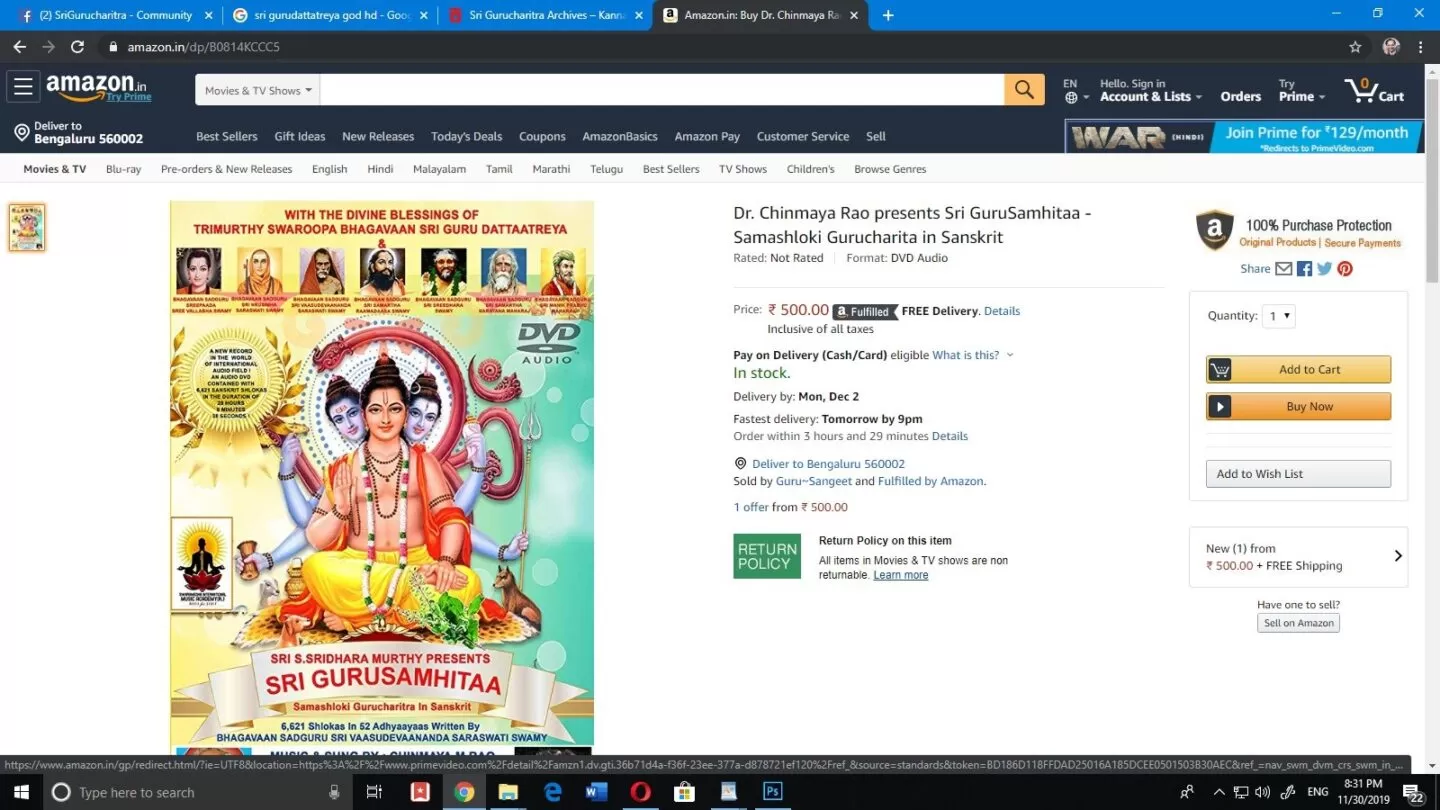The width and height of the screenshot is (1440, 810).
Task: Click the browser back arrow
Action: point(20,47)
